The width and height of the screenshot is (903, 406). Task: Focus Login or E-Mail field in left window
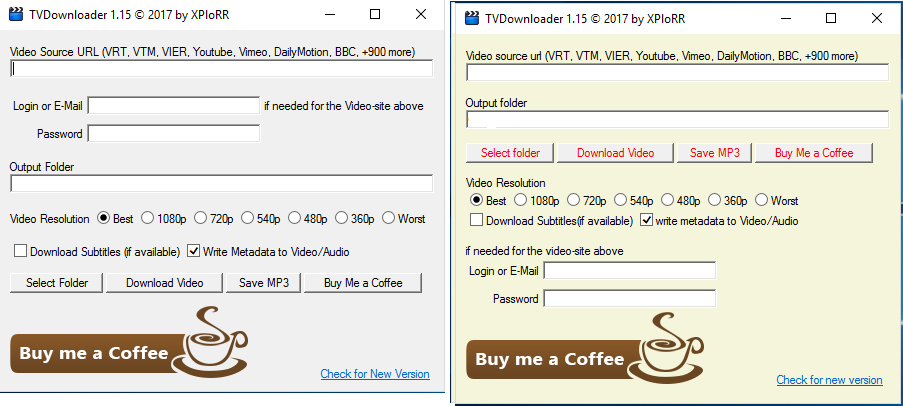[x=173, y=105]
